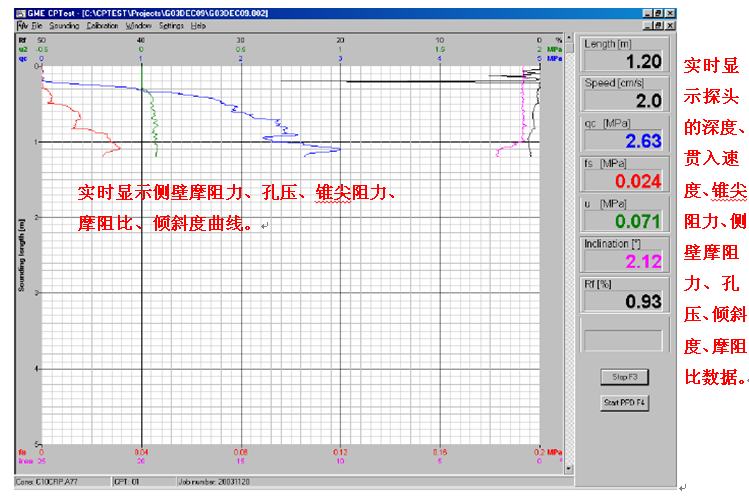Close the inner sounding document window

click(669, 25)
